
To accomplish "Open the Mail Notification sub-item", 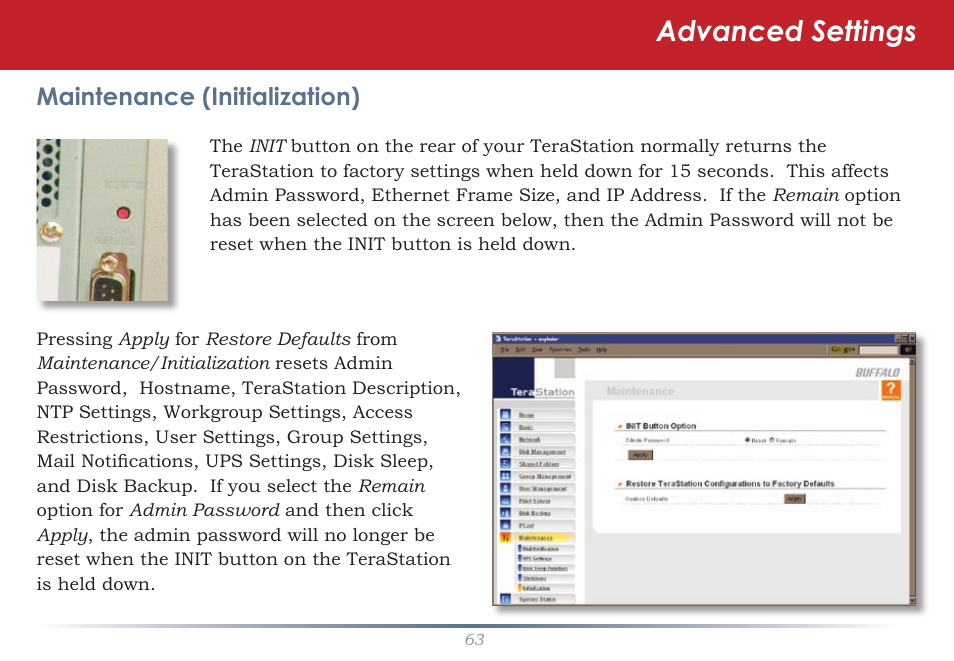I will click(540, 548).
